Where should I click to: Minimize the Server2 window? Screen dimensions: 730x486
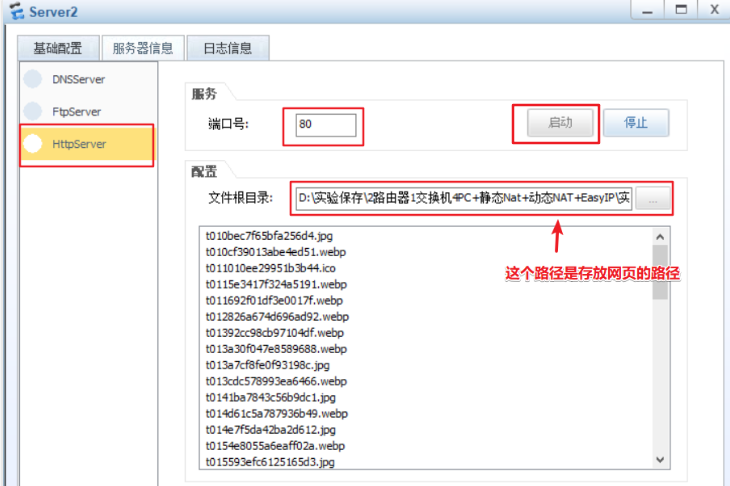[647, 9]
